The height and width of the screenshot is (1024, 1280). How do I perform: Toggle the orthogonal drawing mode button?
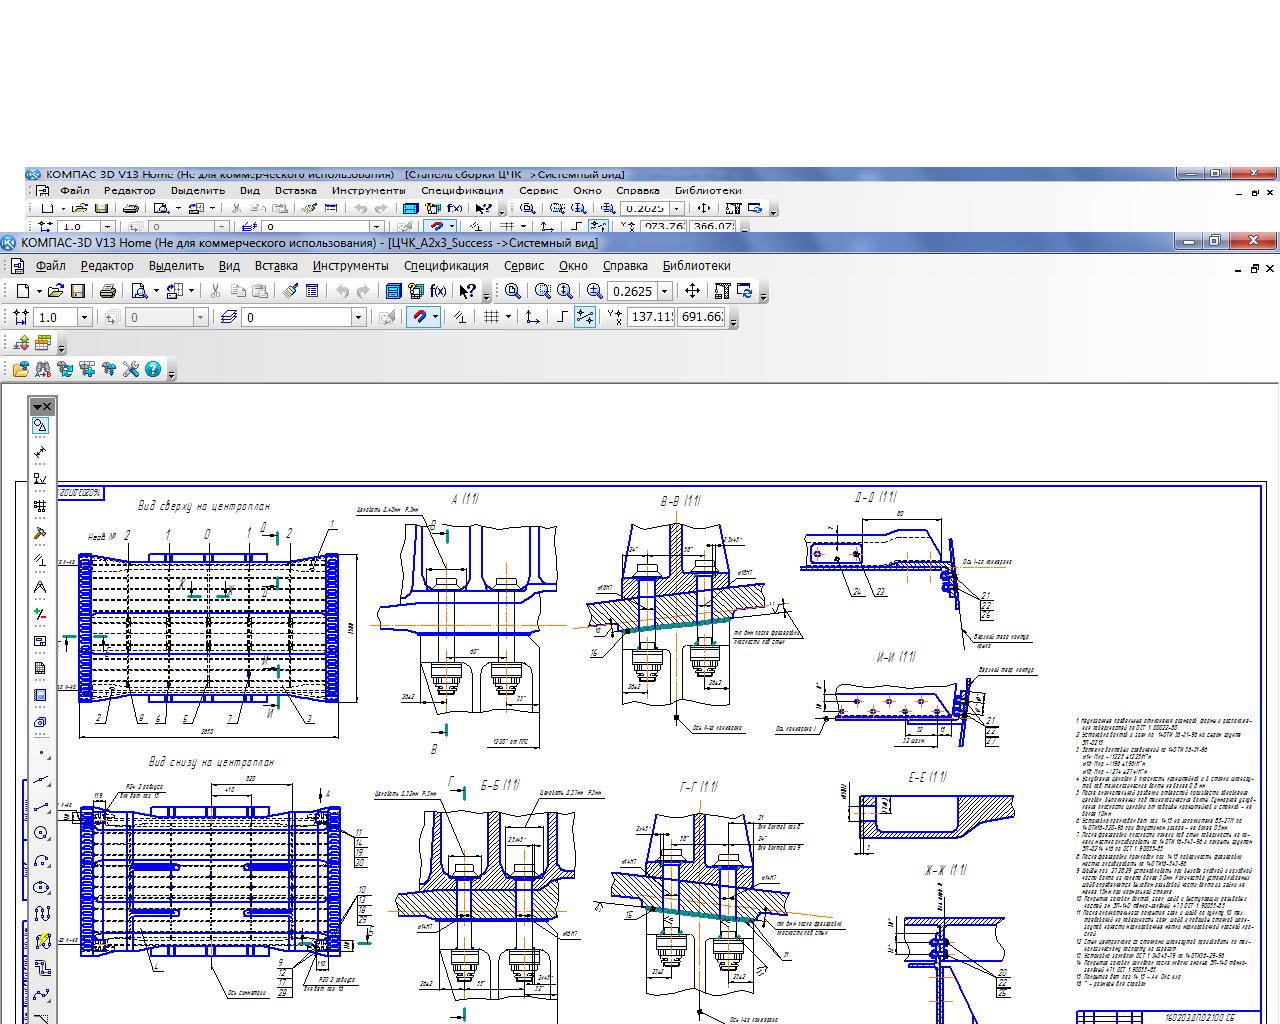[x=562, y=317]
